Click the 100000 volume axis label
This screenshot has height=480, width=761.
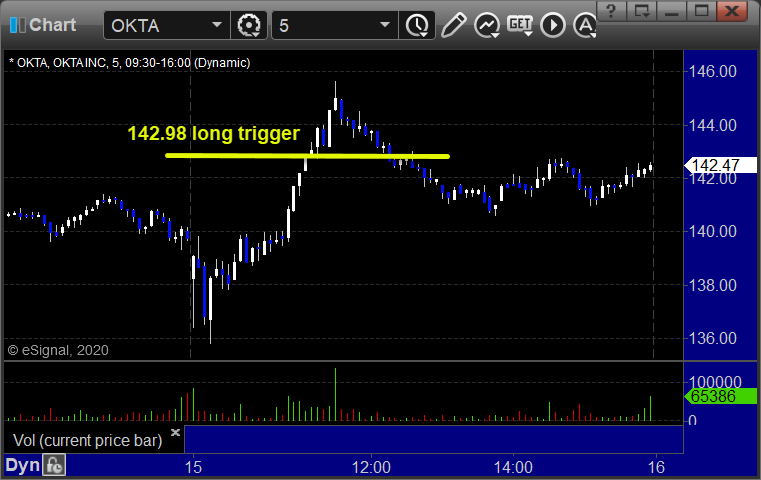click(x=715, y=381)
